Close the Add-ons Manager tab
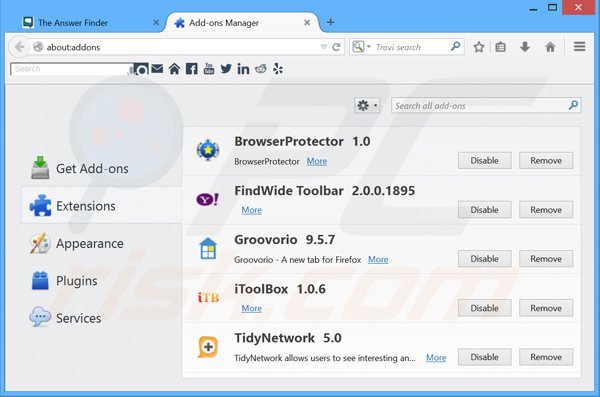Viewport: 600px width, 397px height. (307, 23)
